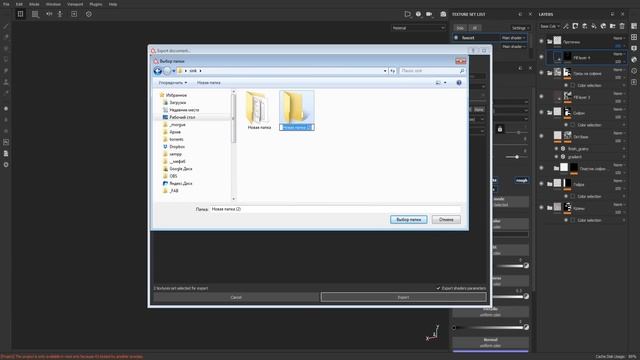Viewport: 640px width, 360px height.
Task: Select the Paint brush tool in left toolbar
Action: [x=6, y=26]
